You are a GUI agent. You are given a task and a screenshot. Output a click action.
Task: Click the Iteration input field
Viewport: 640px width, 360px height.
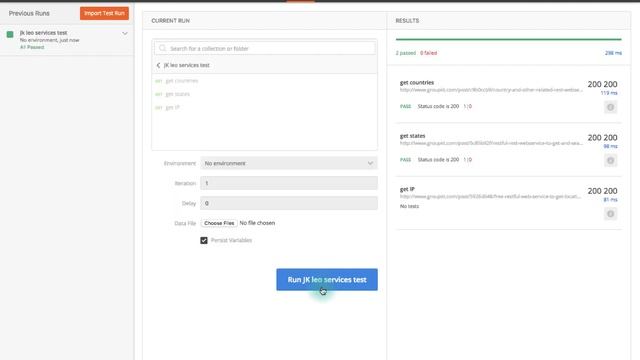tap(289, 183)
